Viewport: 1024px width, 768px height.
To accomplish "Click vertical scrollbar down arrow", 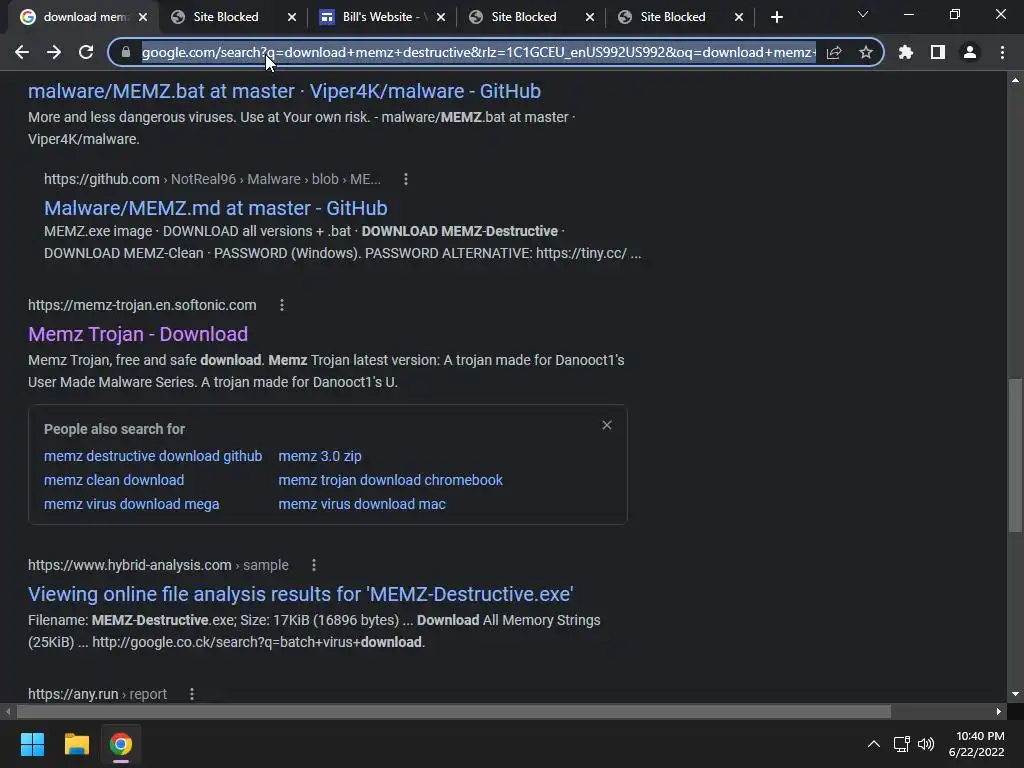I will (1015, 694).
